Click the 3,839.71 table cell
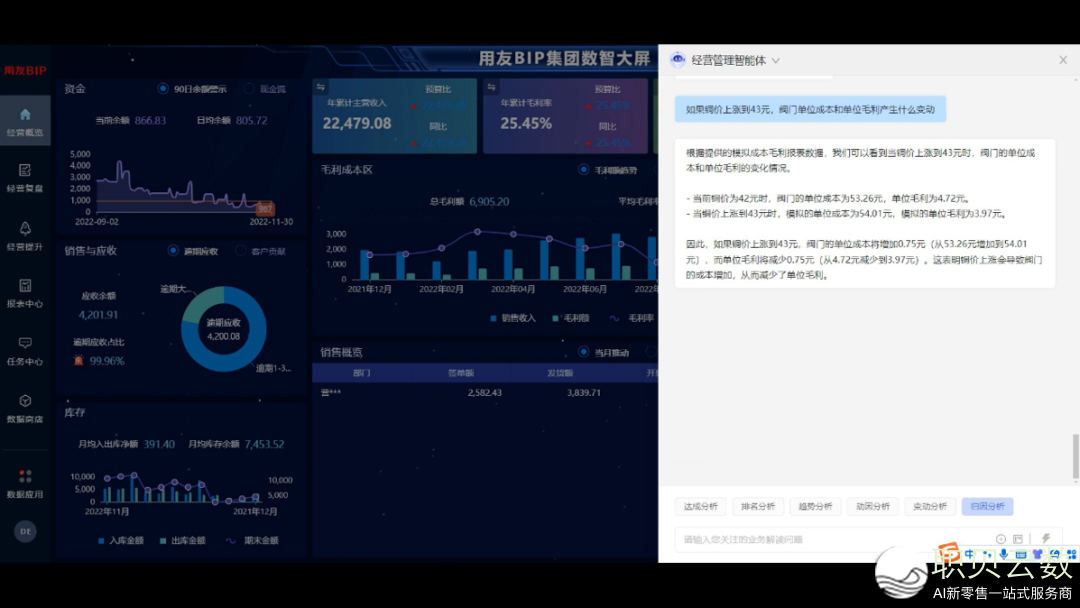 click(583, 392)
